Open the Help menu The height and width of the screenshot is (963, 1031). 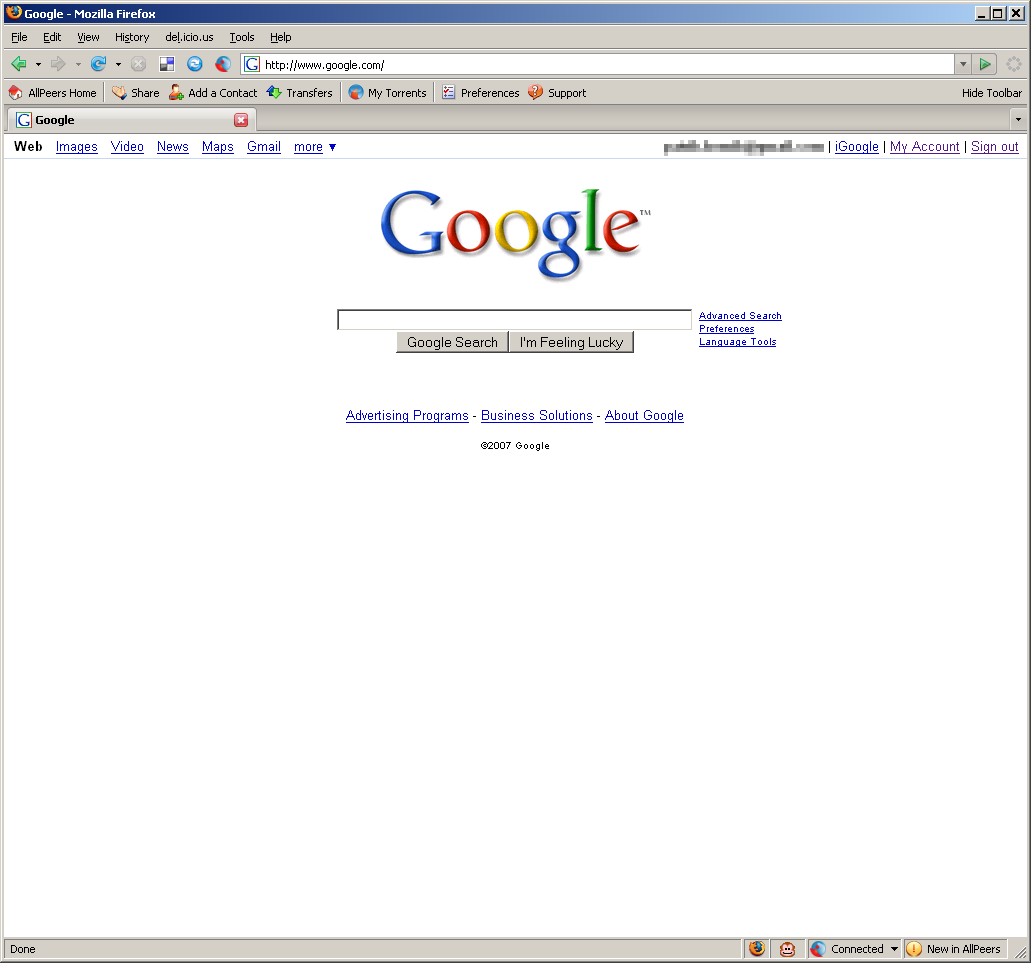281,37
